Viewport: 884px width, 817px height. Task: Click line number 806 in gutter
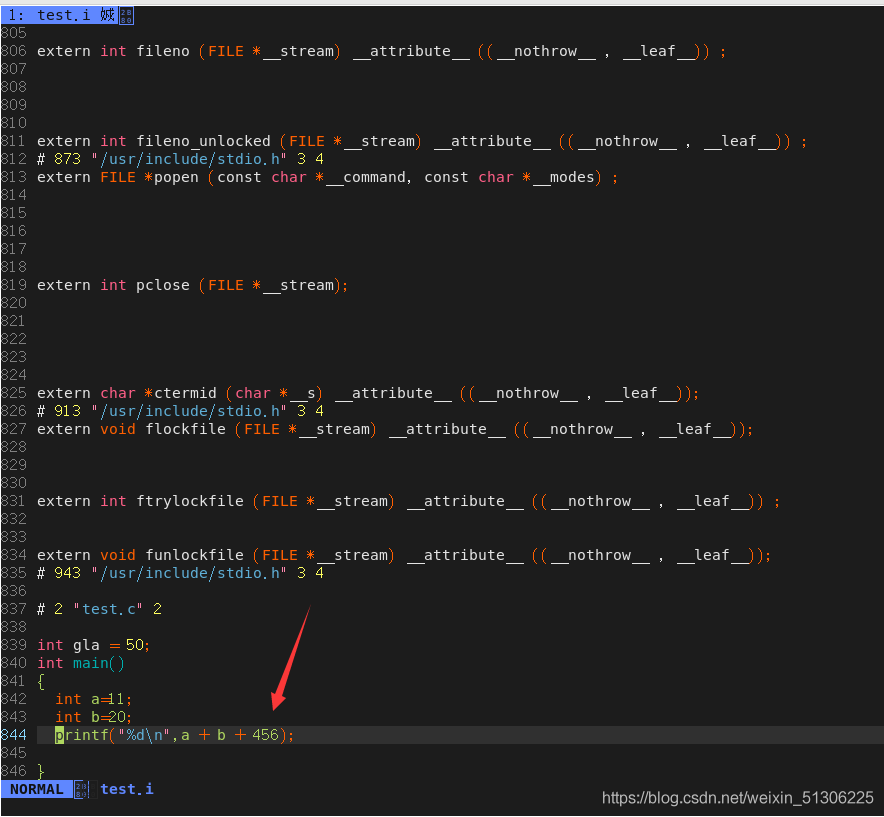point(14,51)
